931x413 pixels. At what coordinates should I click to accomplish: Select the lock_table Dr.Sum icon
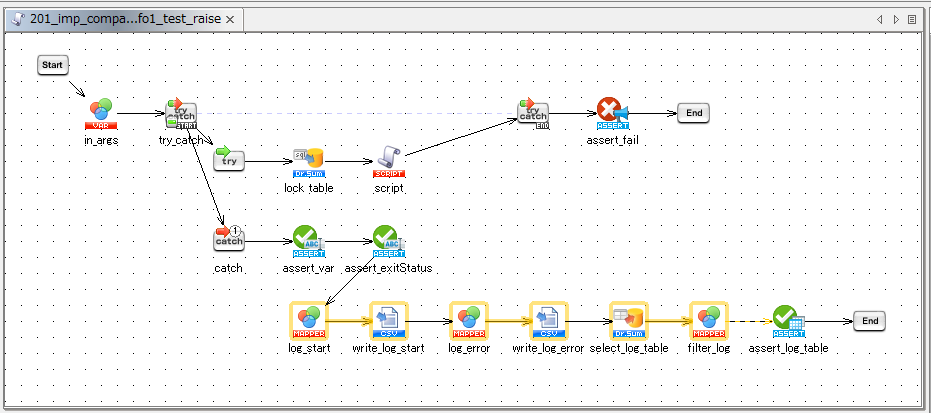(308, 161)
